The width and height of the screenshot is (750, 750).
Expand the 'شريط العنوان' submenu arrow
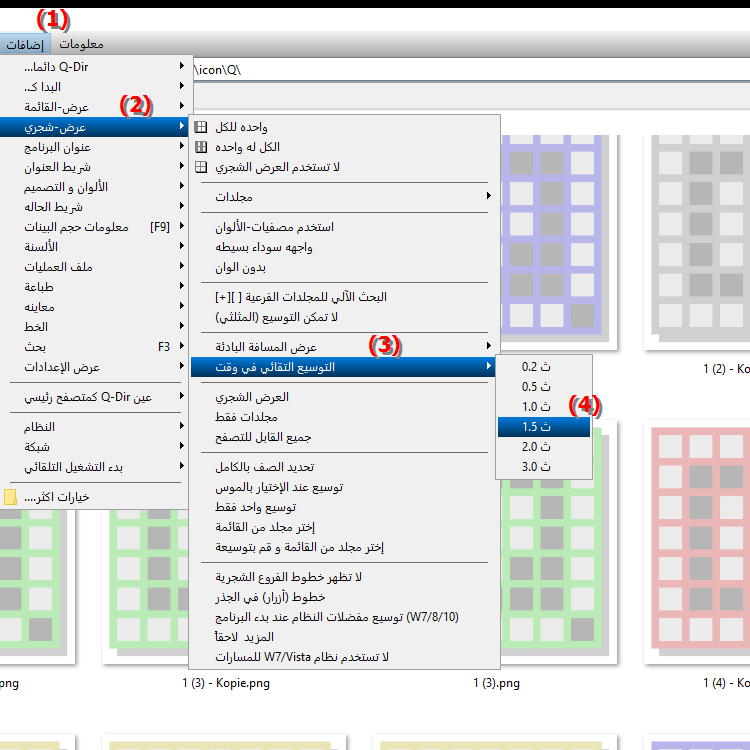click(182, 165)
